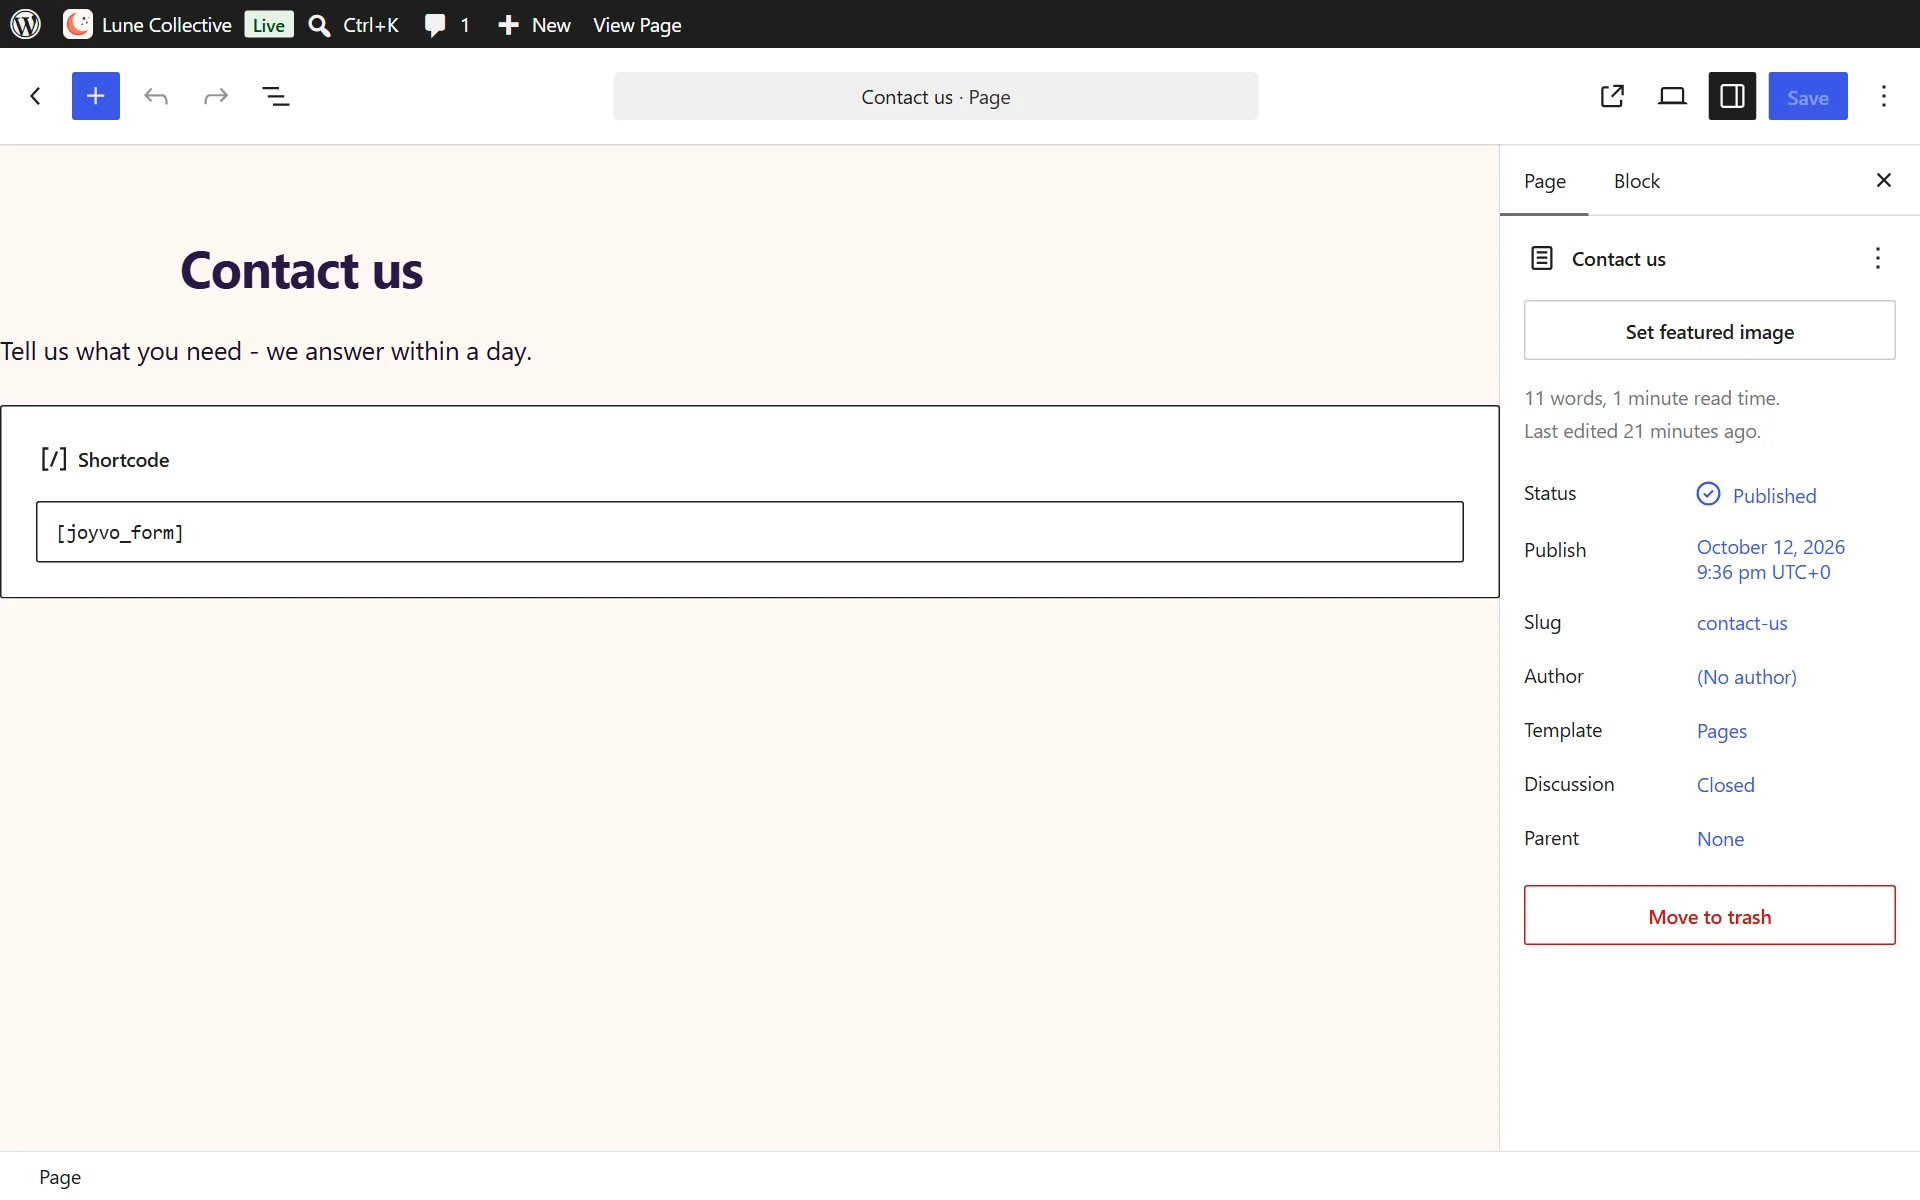Redo the last change
The image size is (1920, 1200).
(x=216, y=96)
